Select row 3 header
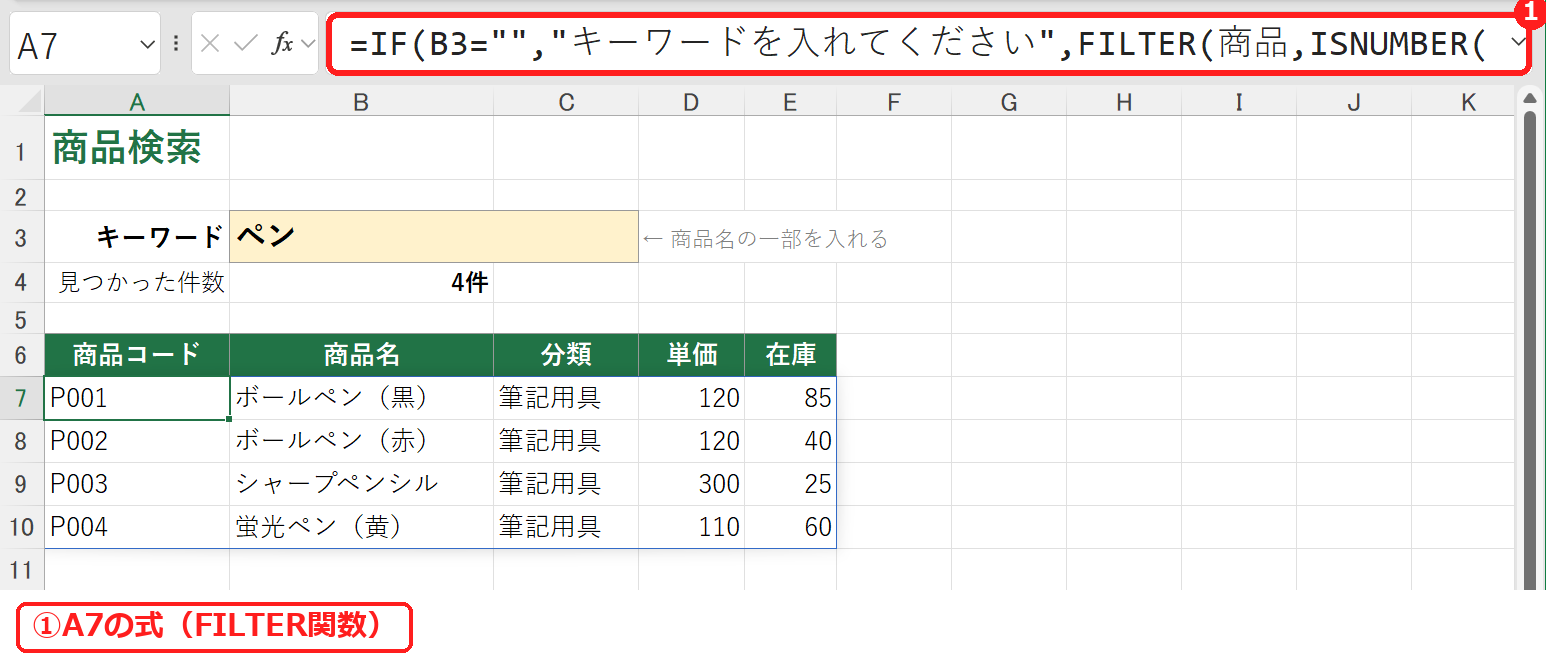This screenshot has height=660, width=1546. (x=22, y=236)
